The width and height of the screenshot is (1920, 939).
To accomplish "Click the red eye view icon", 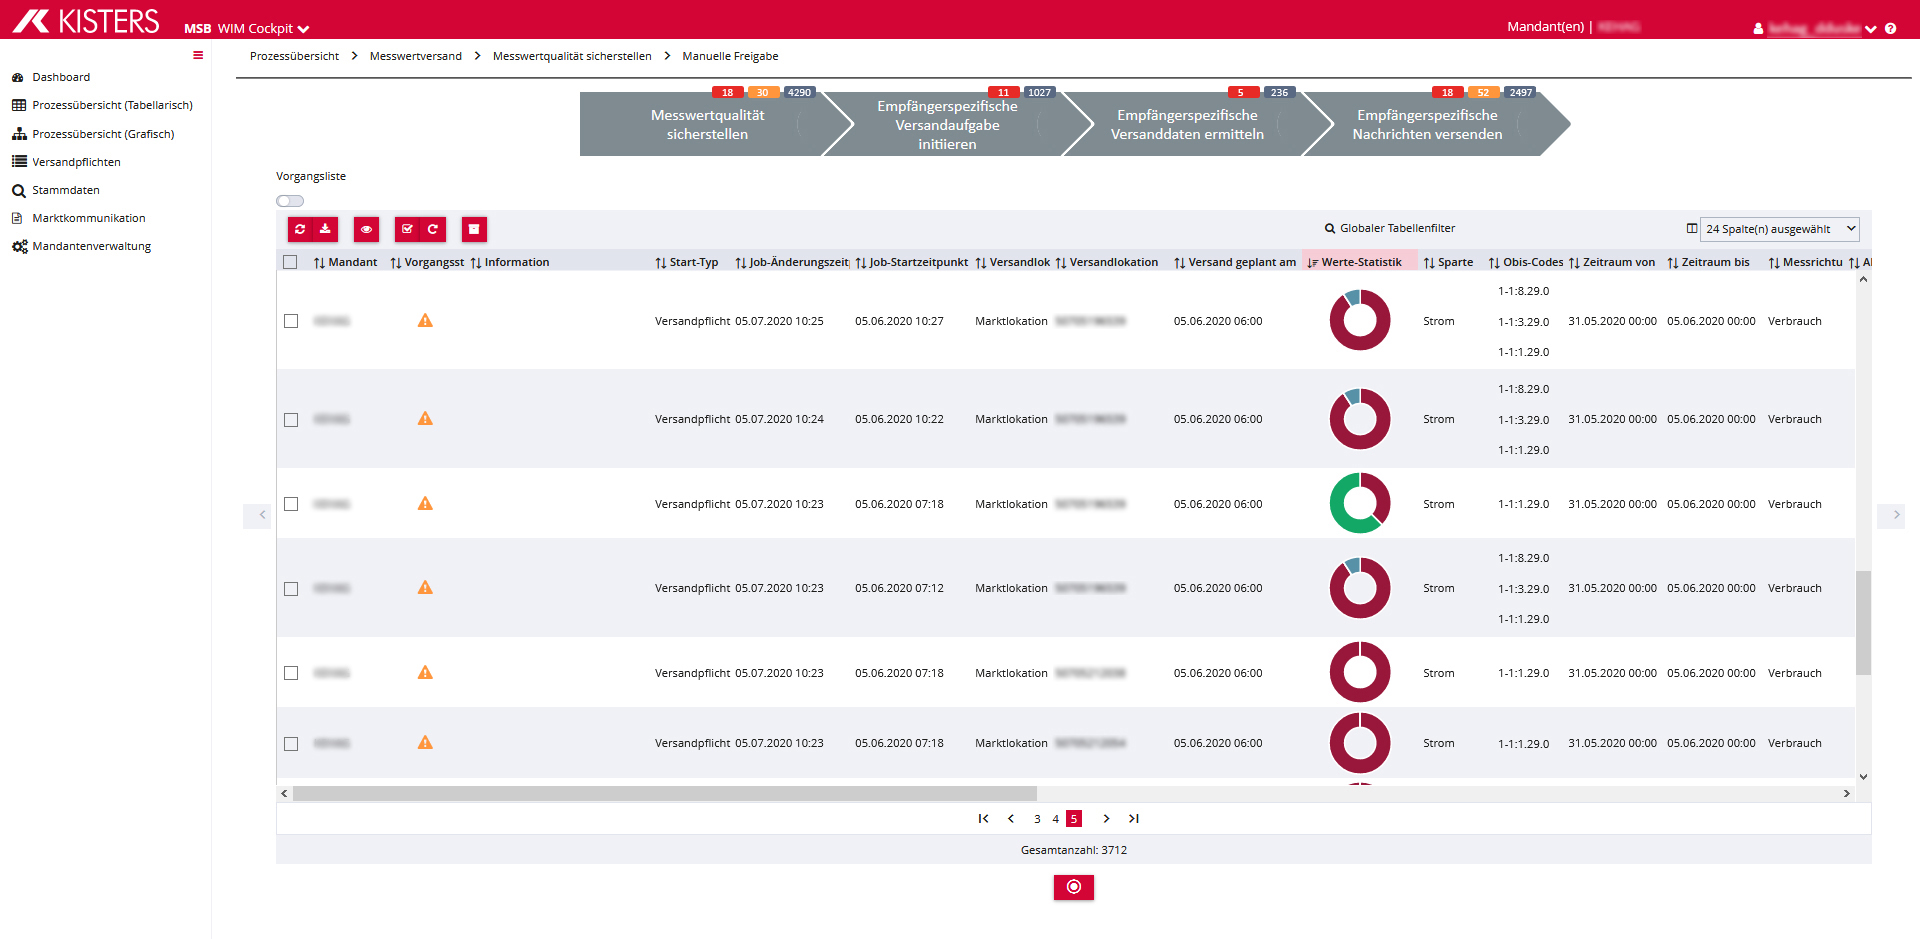I will coord(366,229).
